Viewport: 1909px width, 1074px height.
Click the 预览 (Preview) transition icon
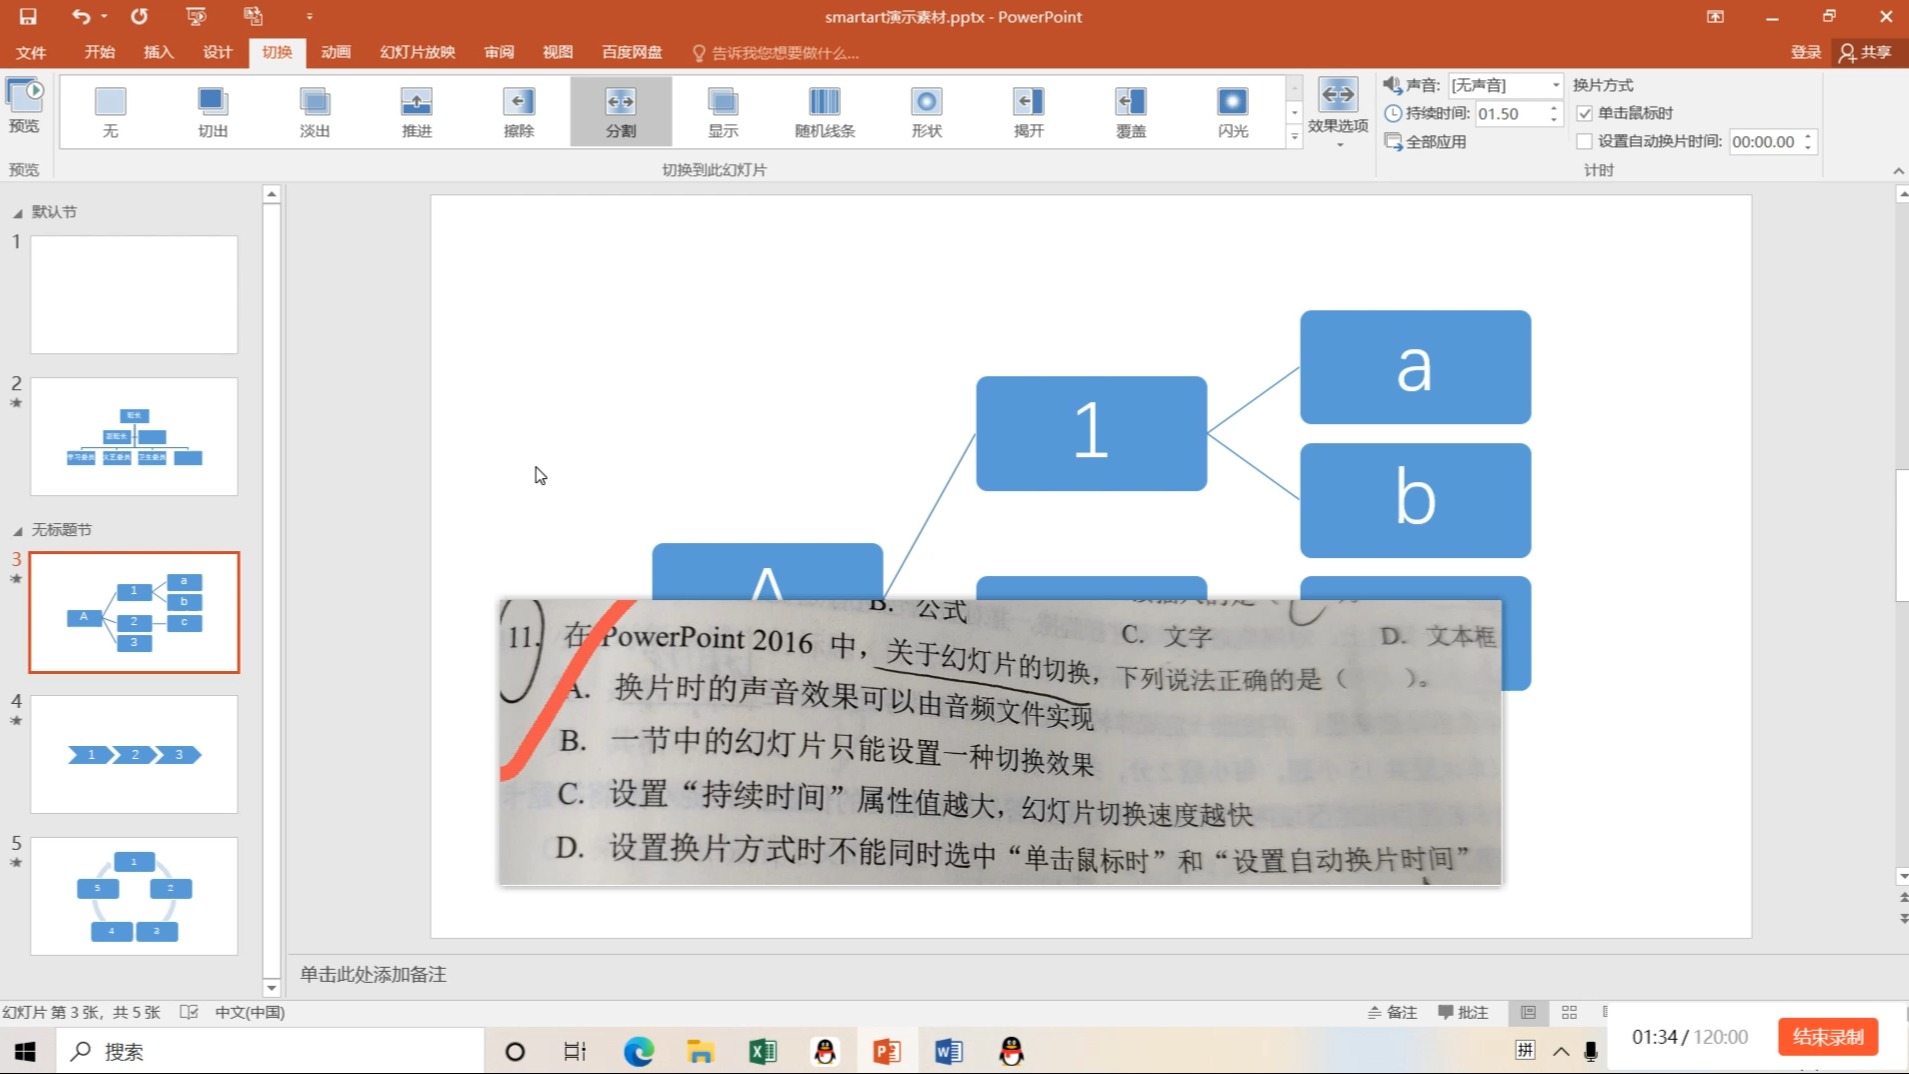(x=24, y=105)
